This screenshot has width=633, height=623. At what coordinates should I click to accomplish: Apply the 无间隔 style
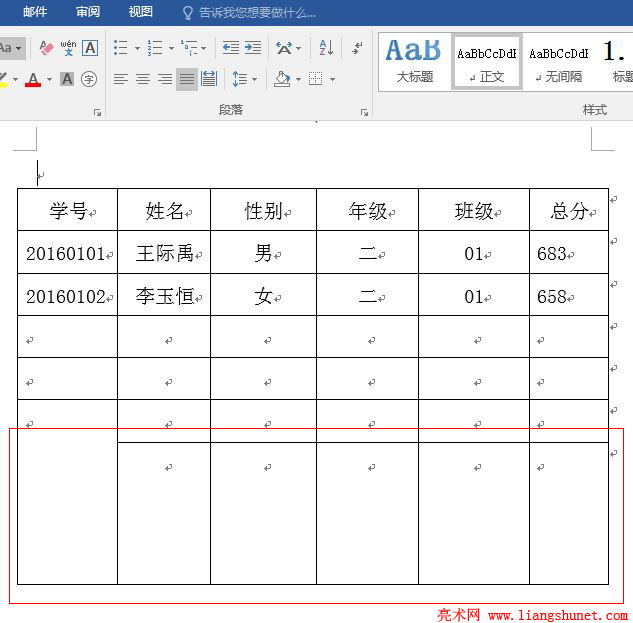[x=559, y=62]
